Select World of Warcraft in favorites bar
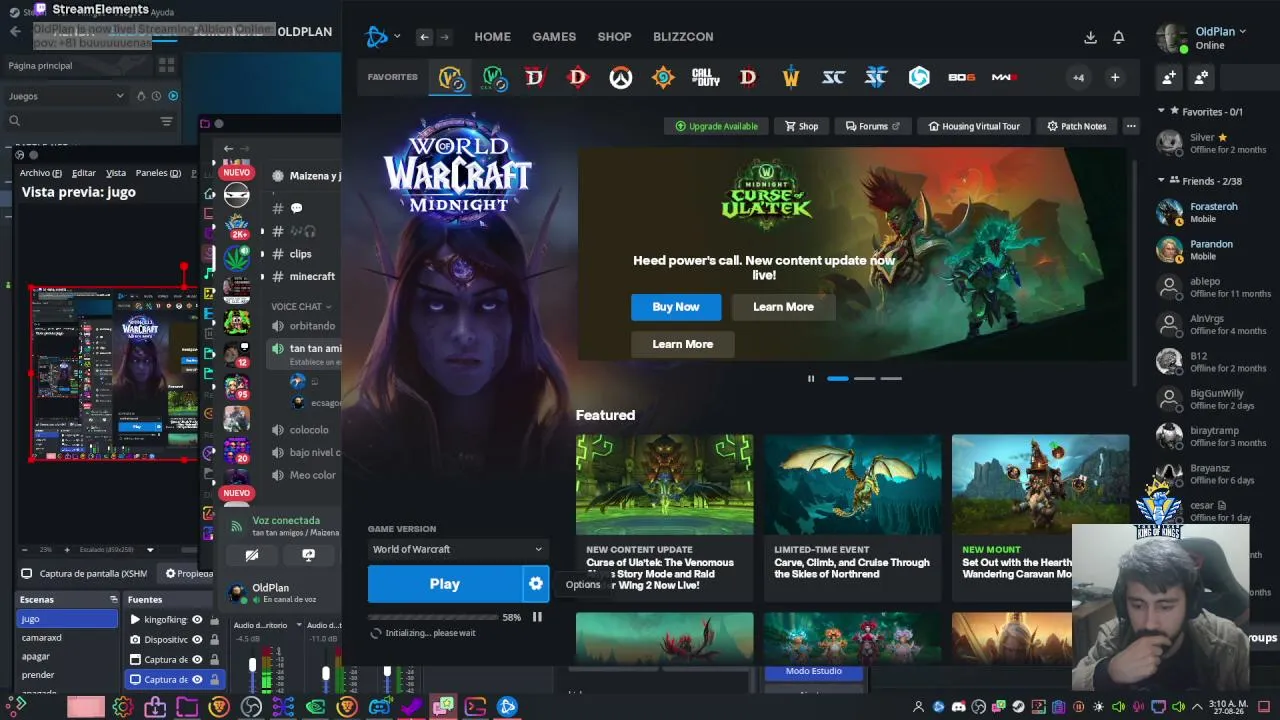Screen dimensions: 1280x720 point(450,77)
